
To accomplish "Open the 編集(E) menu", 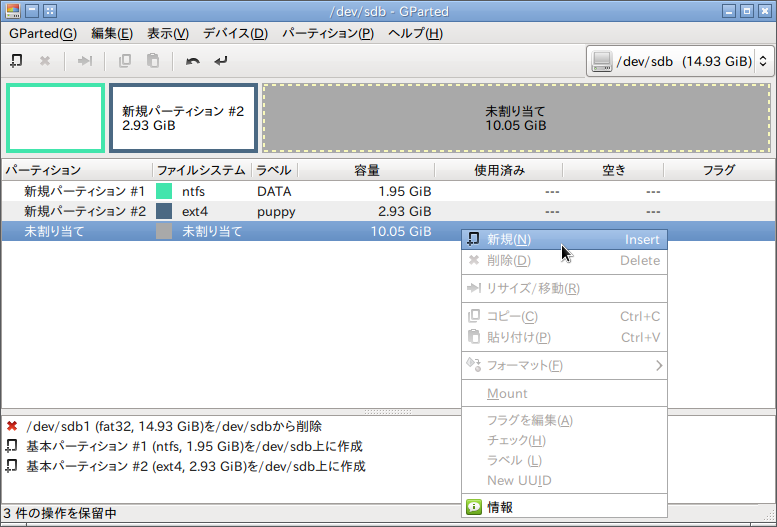I will [112, 34].
